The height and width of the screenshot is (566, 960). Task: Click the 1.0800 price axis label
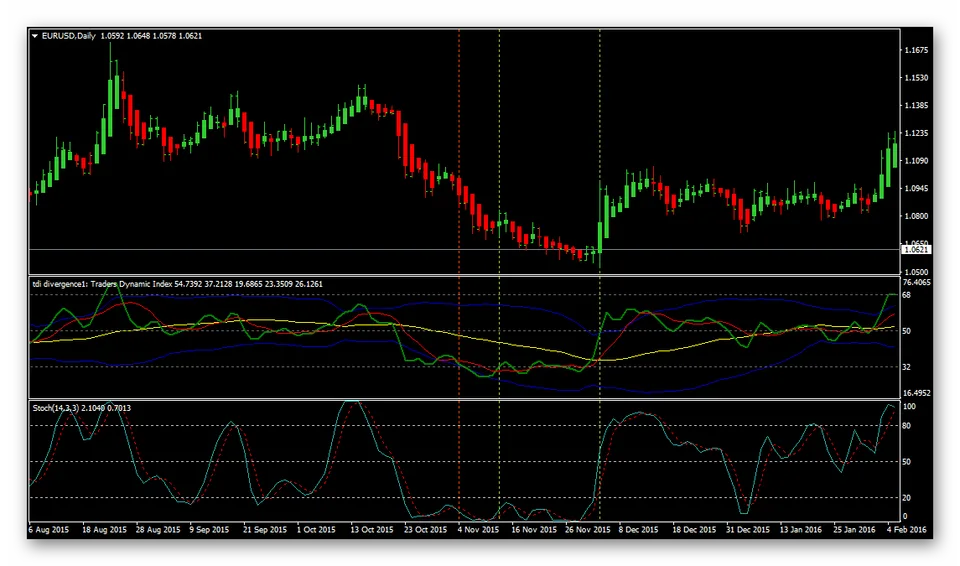pos(917,216)
